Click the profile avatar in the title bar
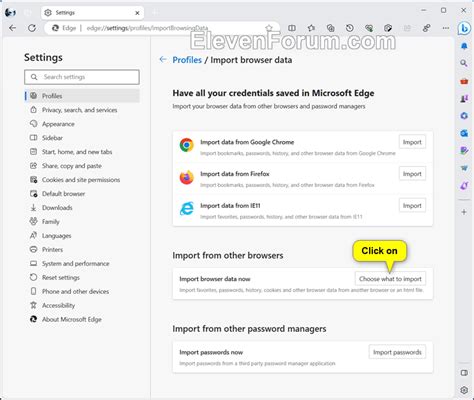474x400 pixels. pyautogui.click(x=10, y=13)
